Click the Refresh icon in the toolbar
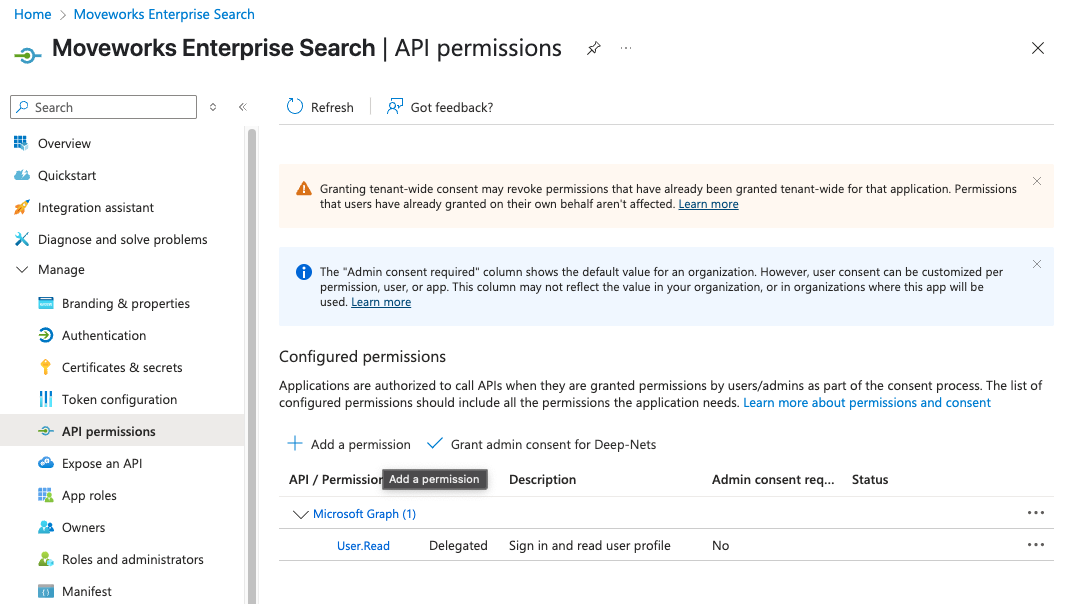This screenshot has height=604, width=1066. [295, 107]
